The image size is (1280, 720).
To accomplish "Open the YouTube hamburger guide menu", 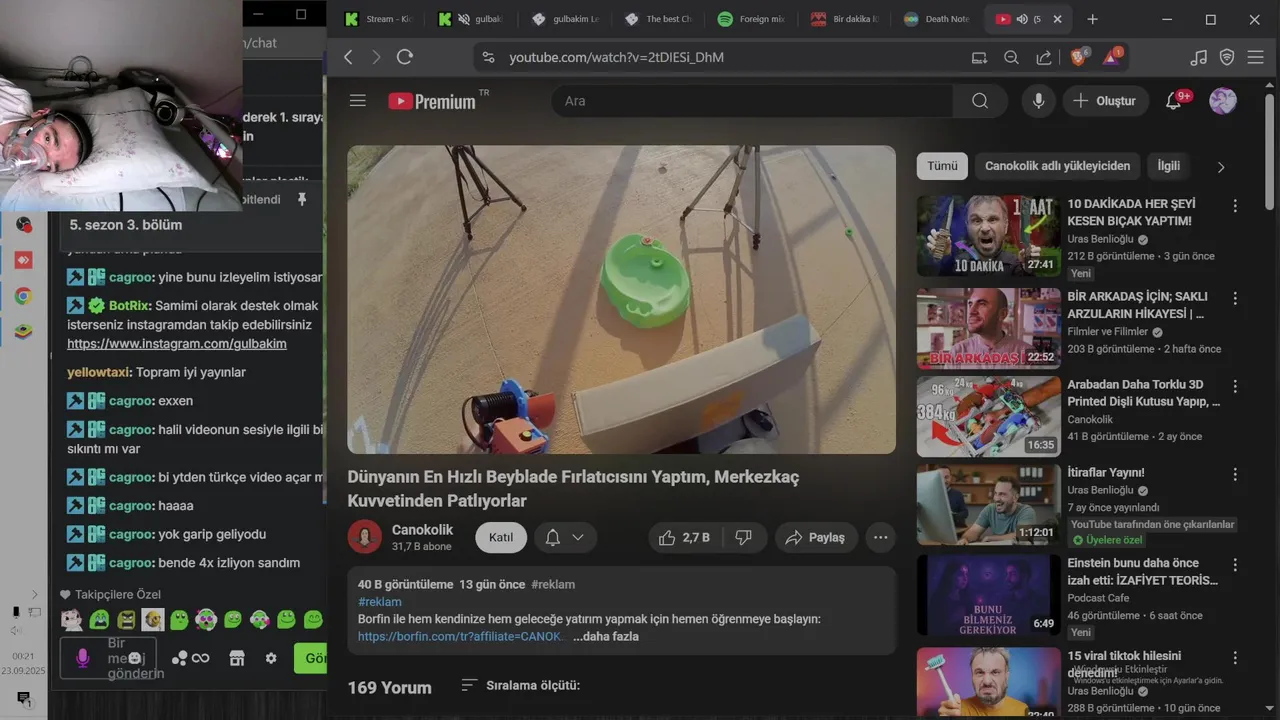I will tap(358, 101).
